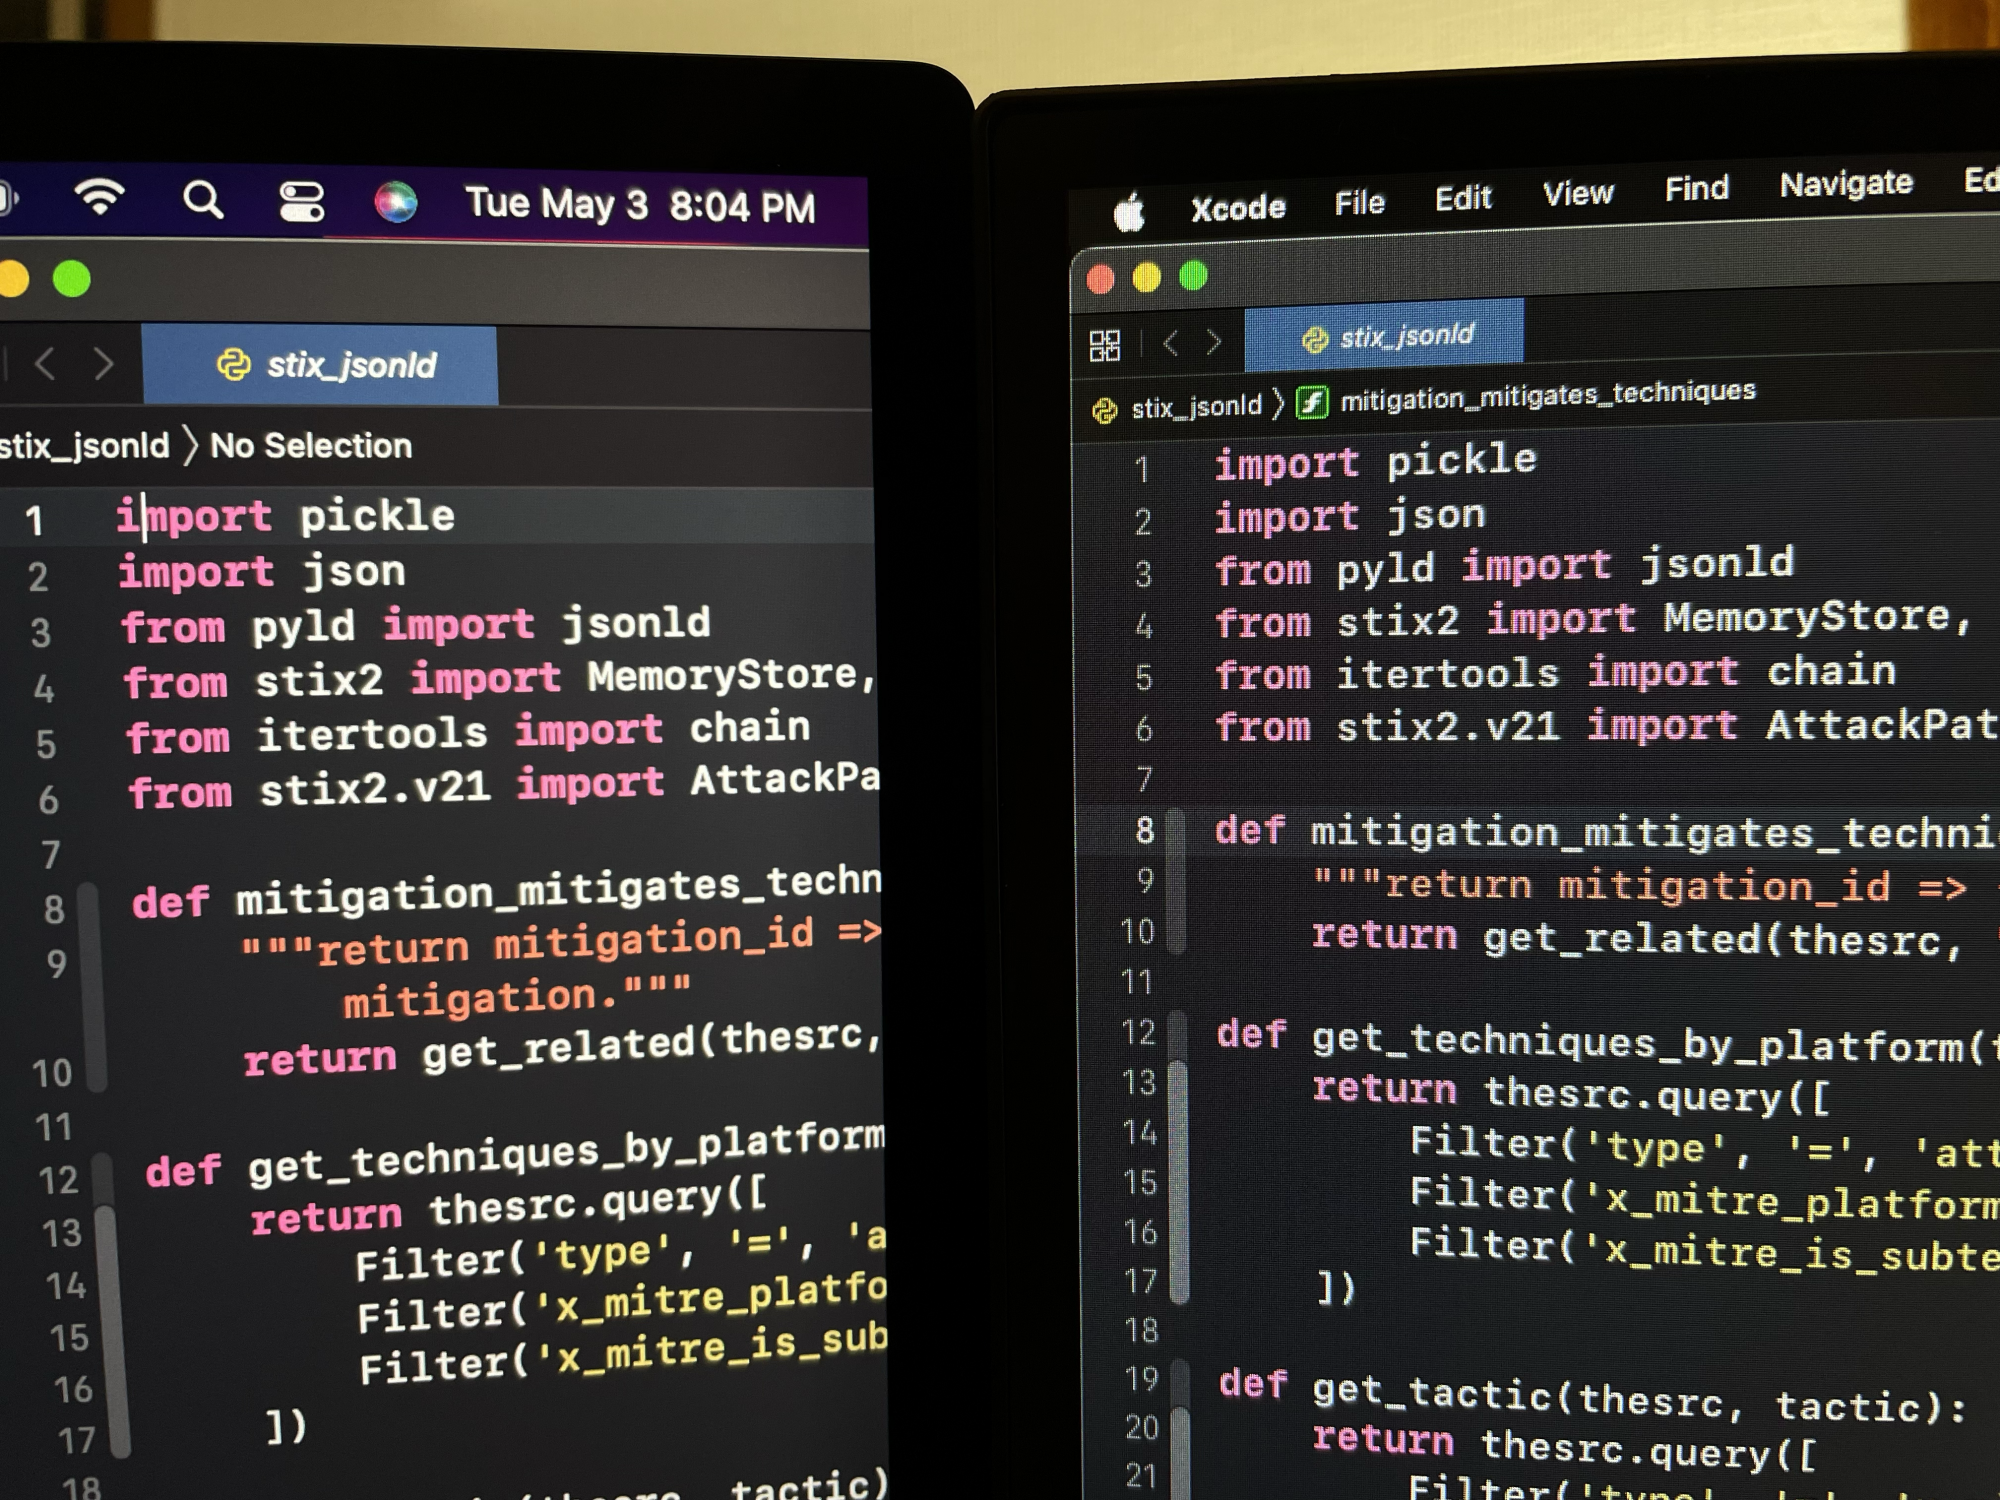Click No Selection in left jump bar

coord(310,445)
